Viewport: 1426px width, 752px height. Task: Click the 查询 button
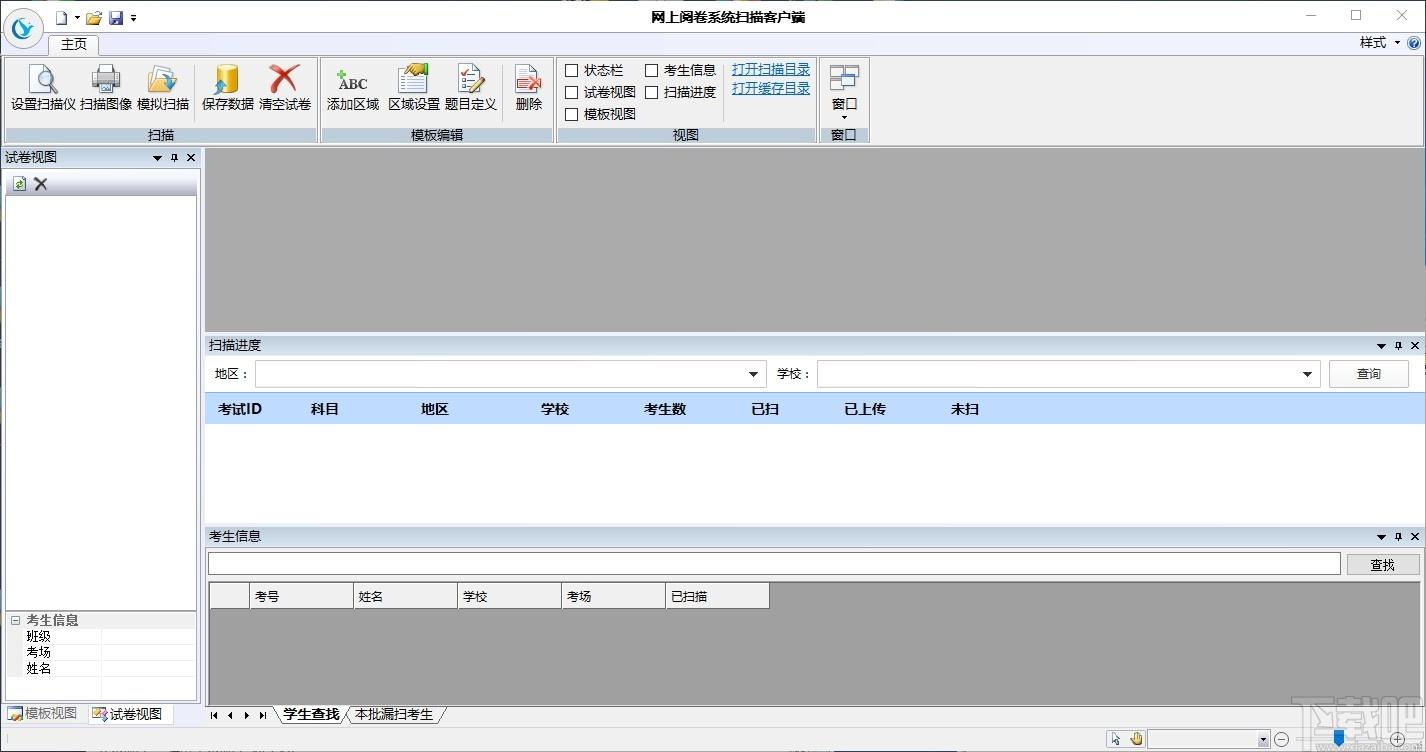(1369, 374)
